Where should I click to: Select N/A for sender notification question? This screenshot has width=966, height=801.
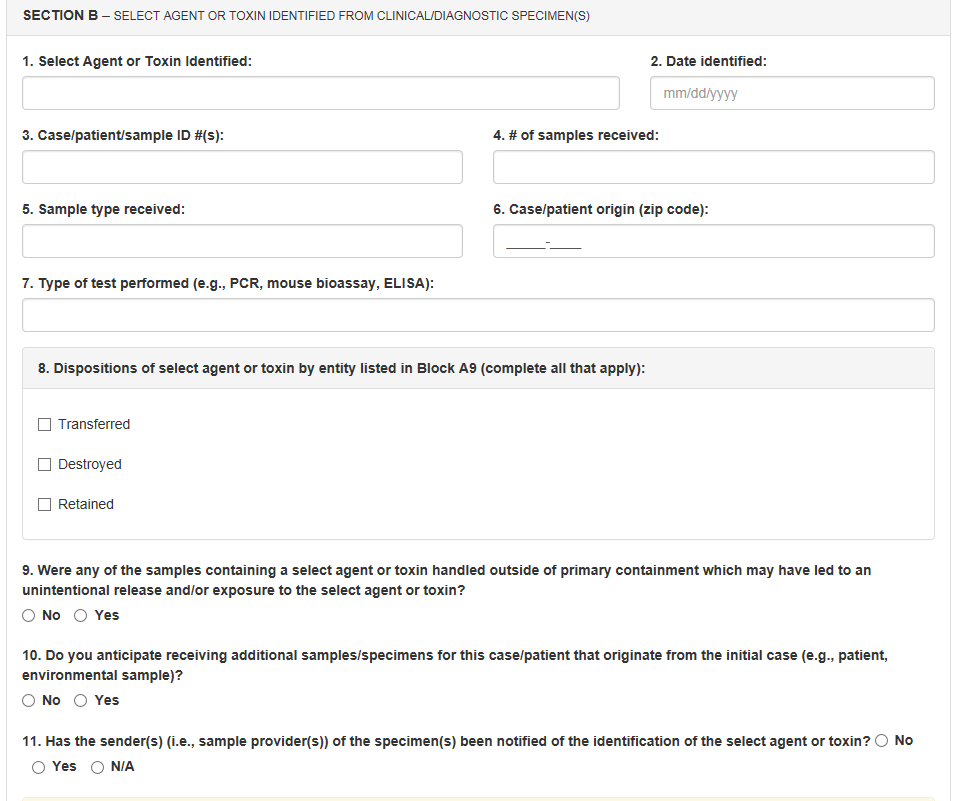[97, 767]
